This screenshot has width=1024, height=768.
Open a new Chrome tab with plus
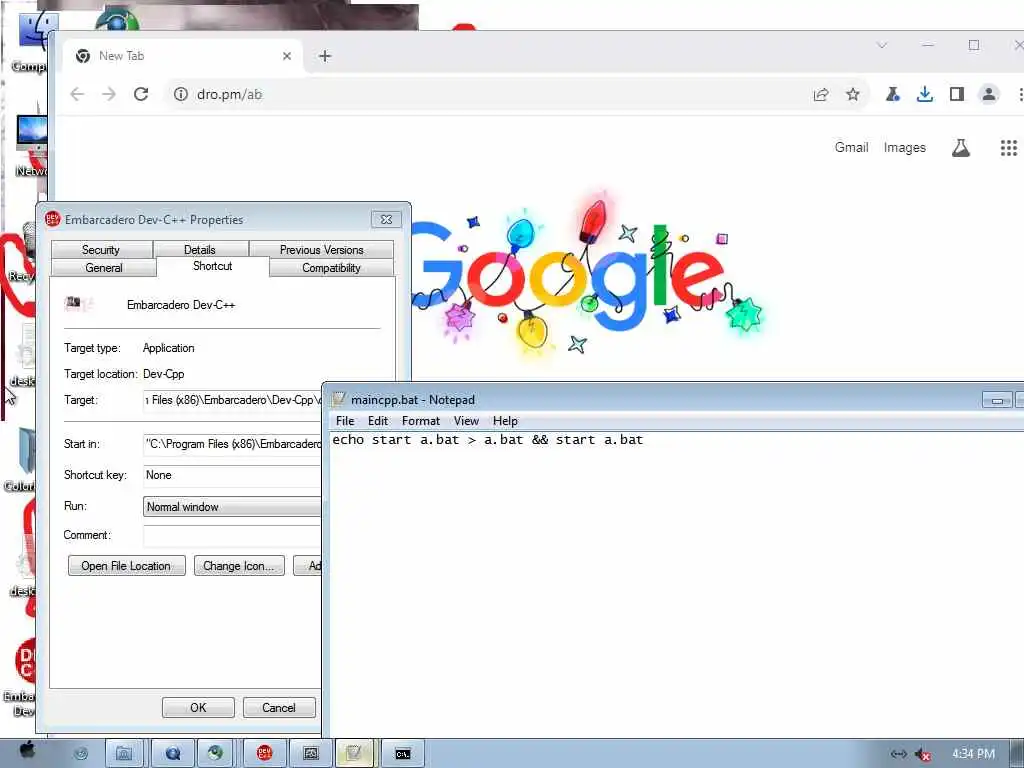pos(325,56)
